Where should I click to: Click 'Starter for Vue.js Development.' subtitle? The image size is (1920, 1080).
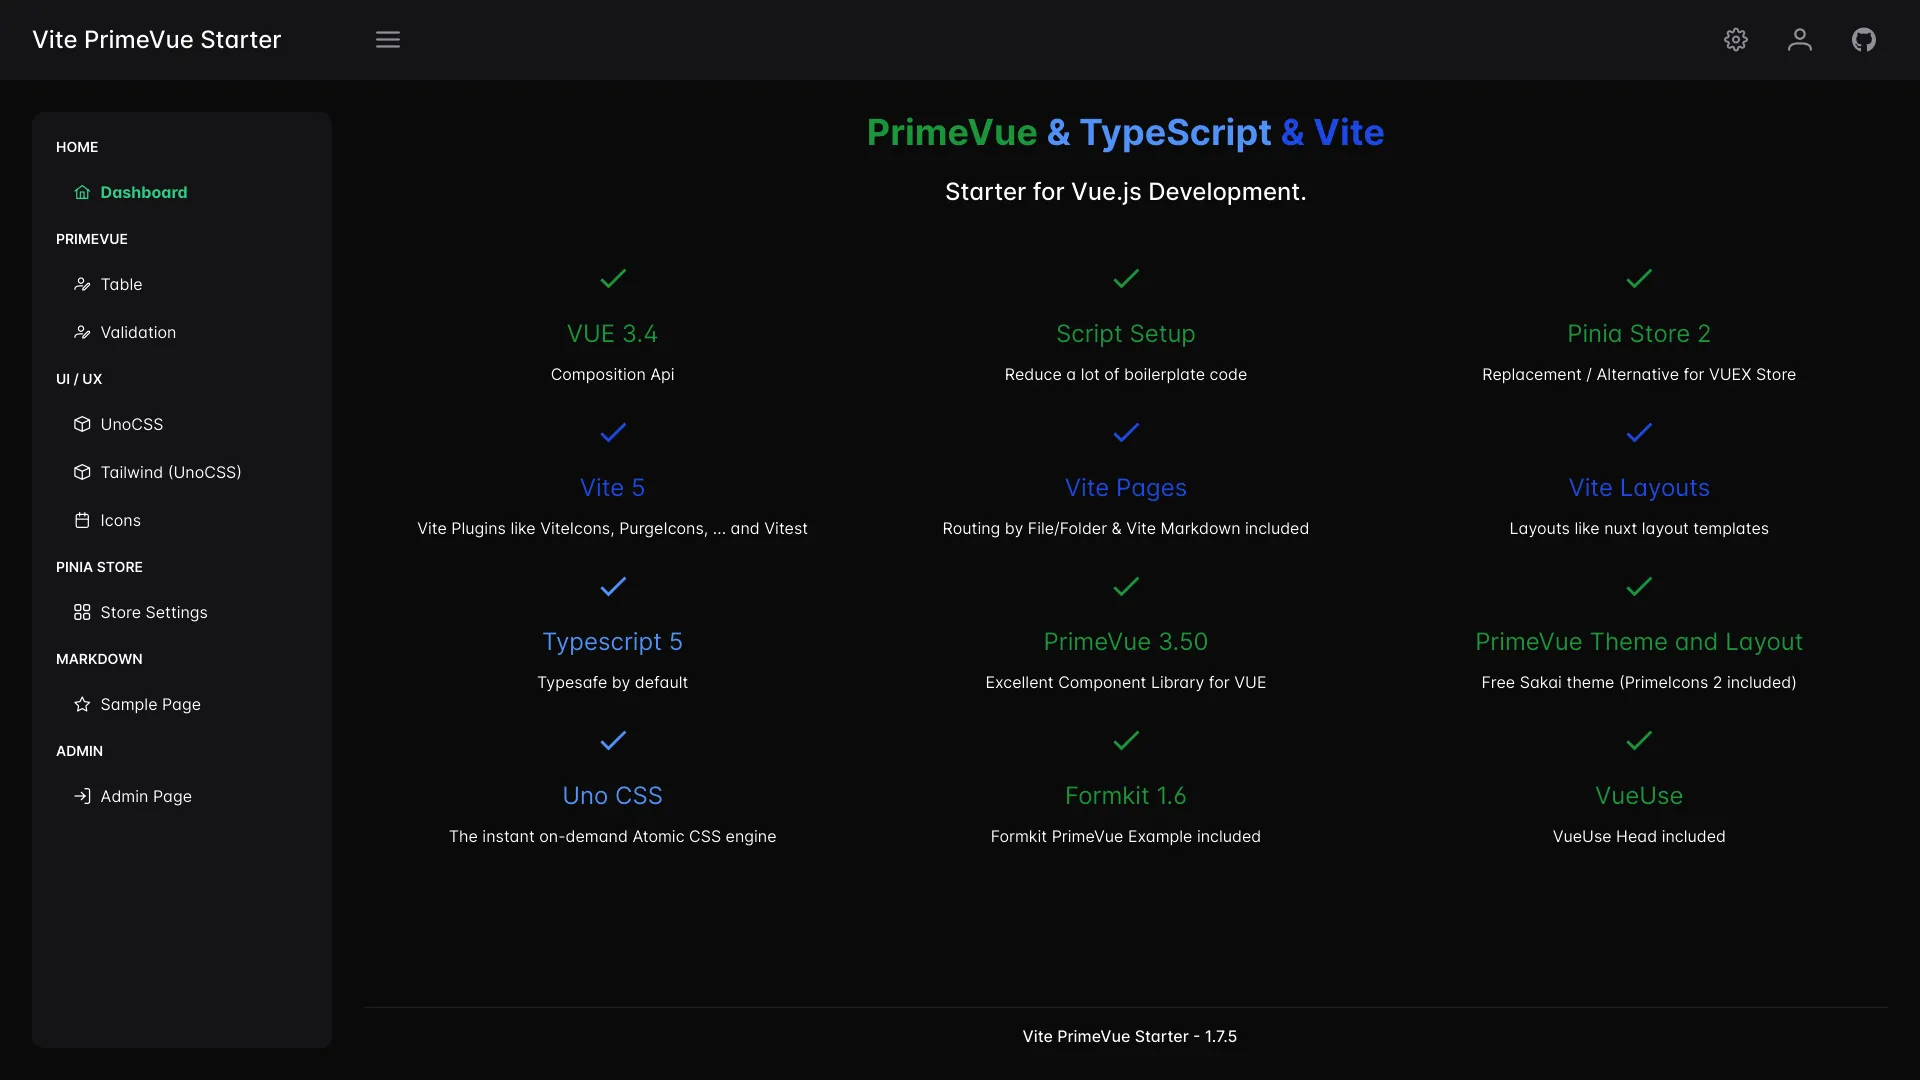[x=1126, y=192]
